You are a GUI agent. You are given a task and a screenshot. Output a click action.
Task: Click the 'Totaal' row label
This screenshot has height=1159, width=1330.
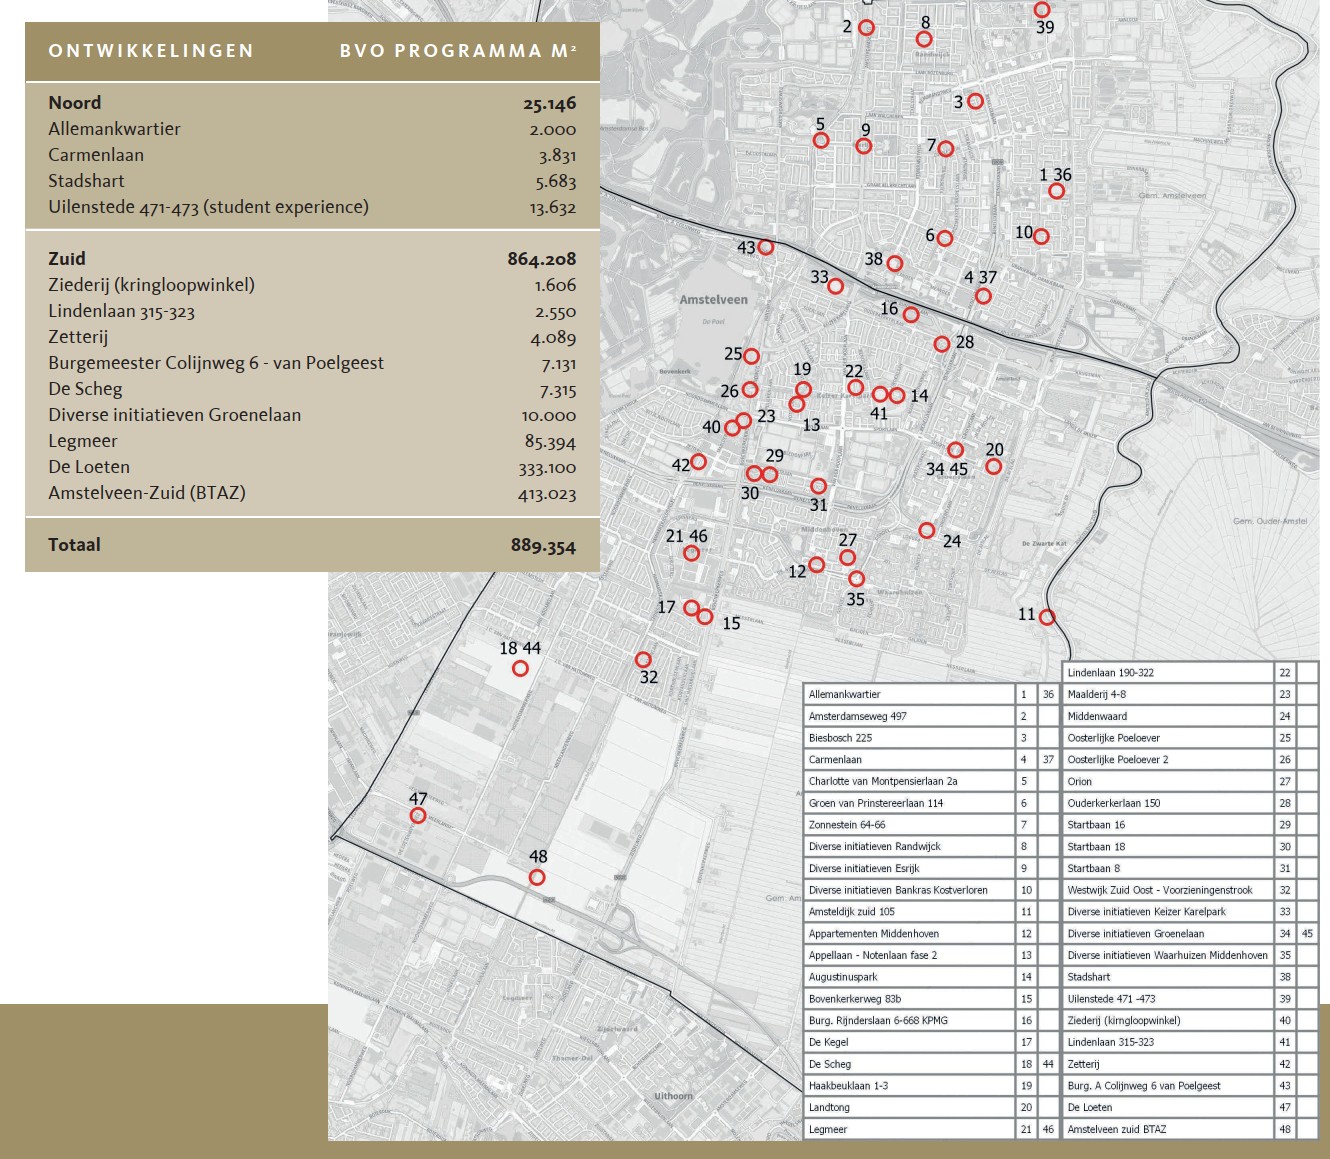click(74, 545)
